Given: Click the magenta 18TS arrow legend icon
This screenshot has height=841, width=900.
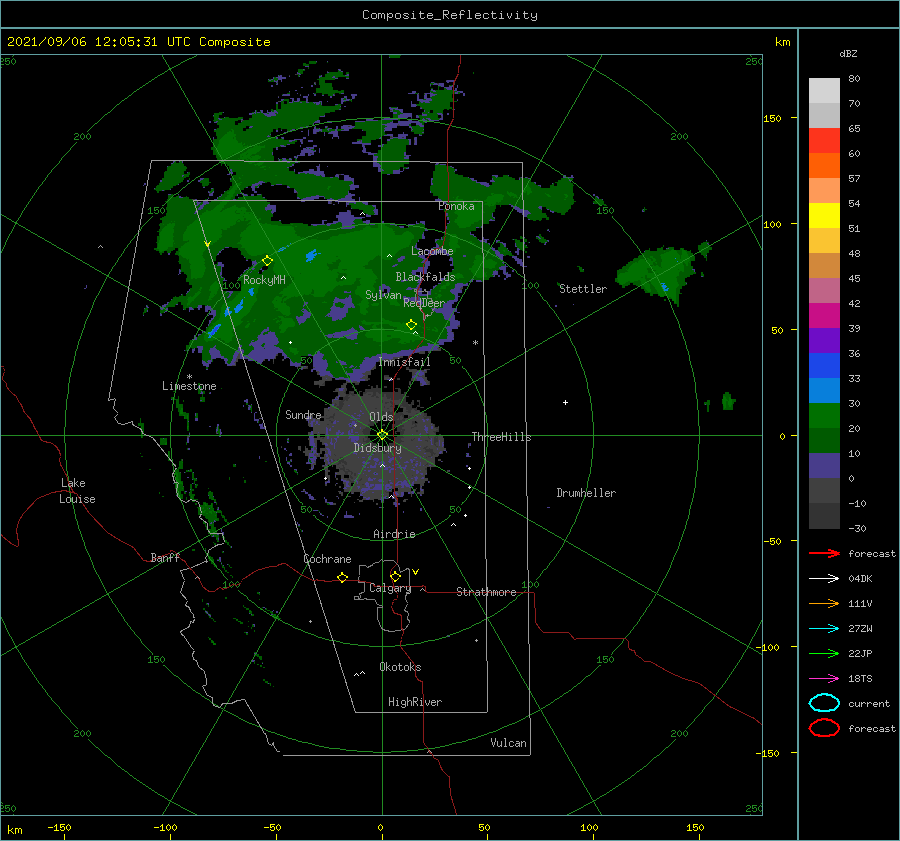Looking at the screenshot, I should [824, 679].
